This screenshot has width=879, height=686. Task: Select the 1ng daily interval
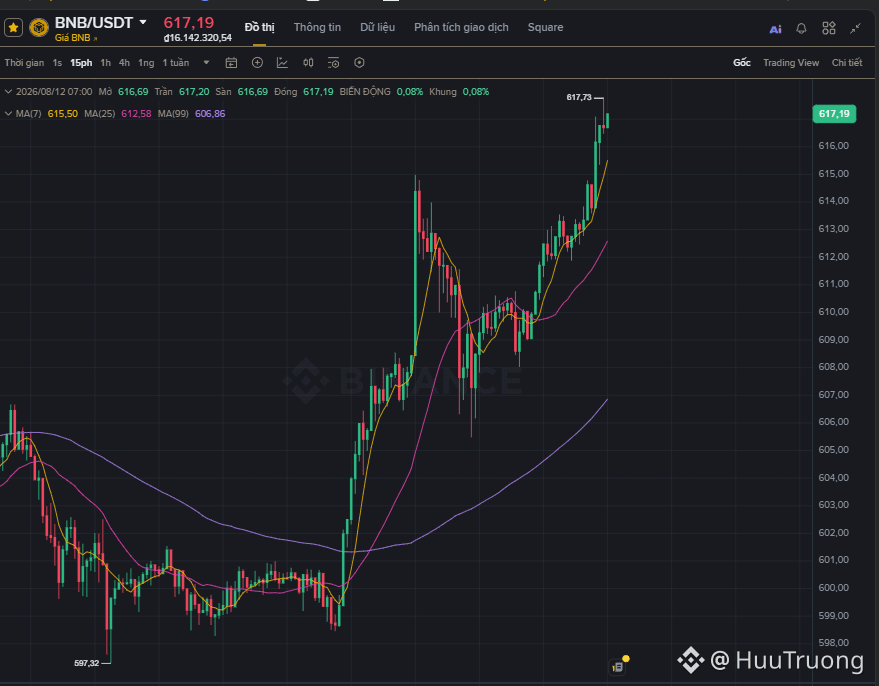pos(146,63)
